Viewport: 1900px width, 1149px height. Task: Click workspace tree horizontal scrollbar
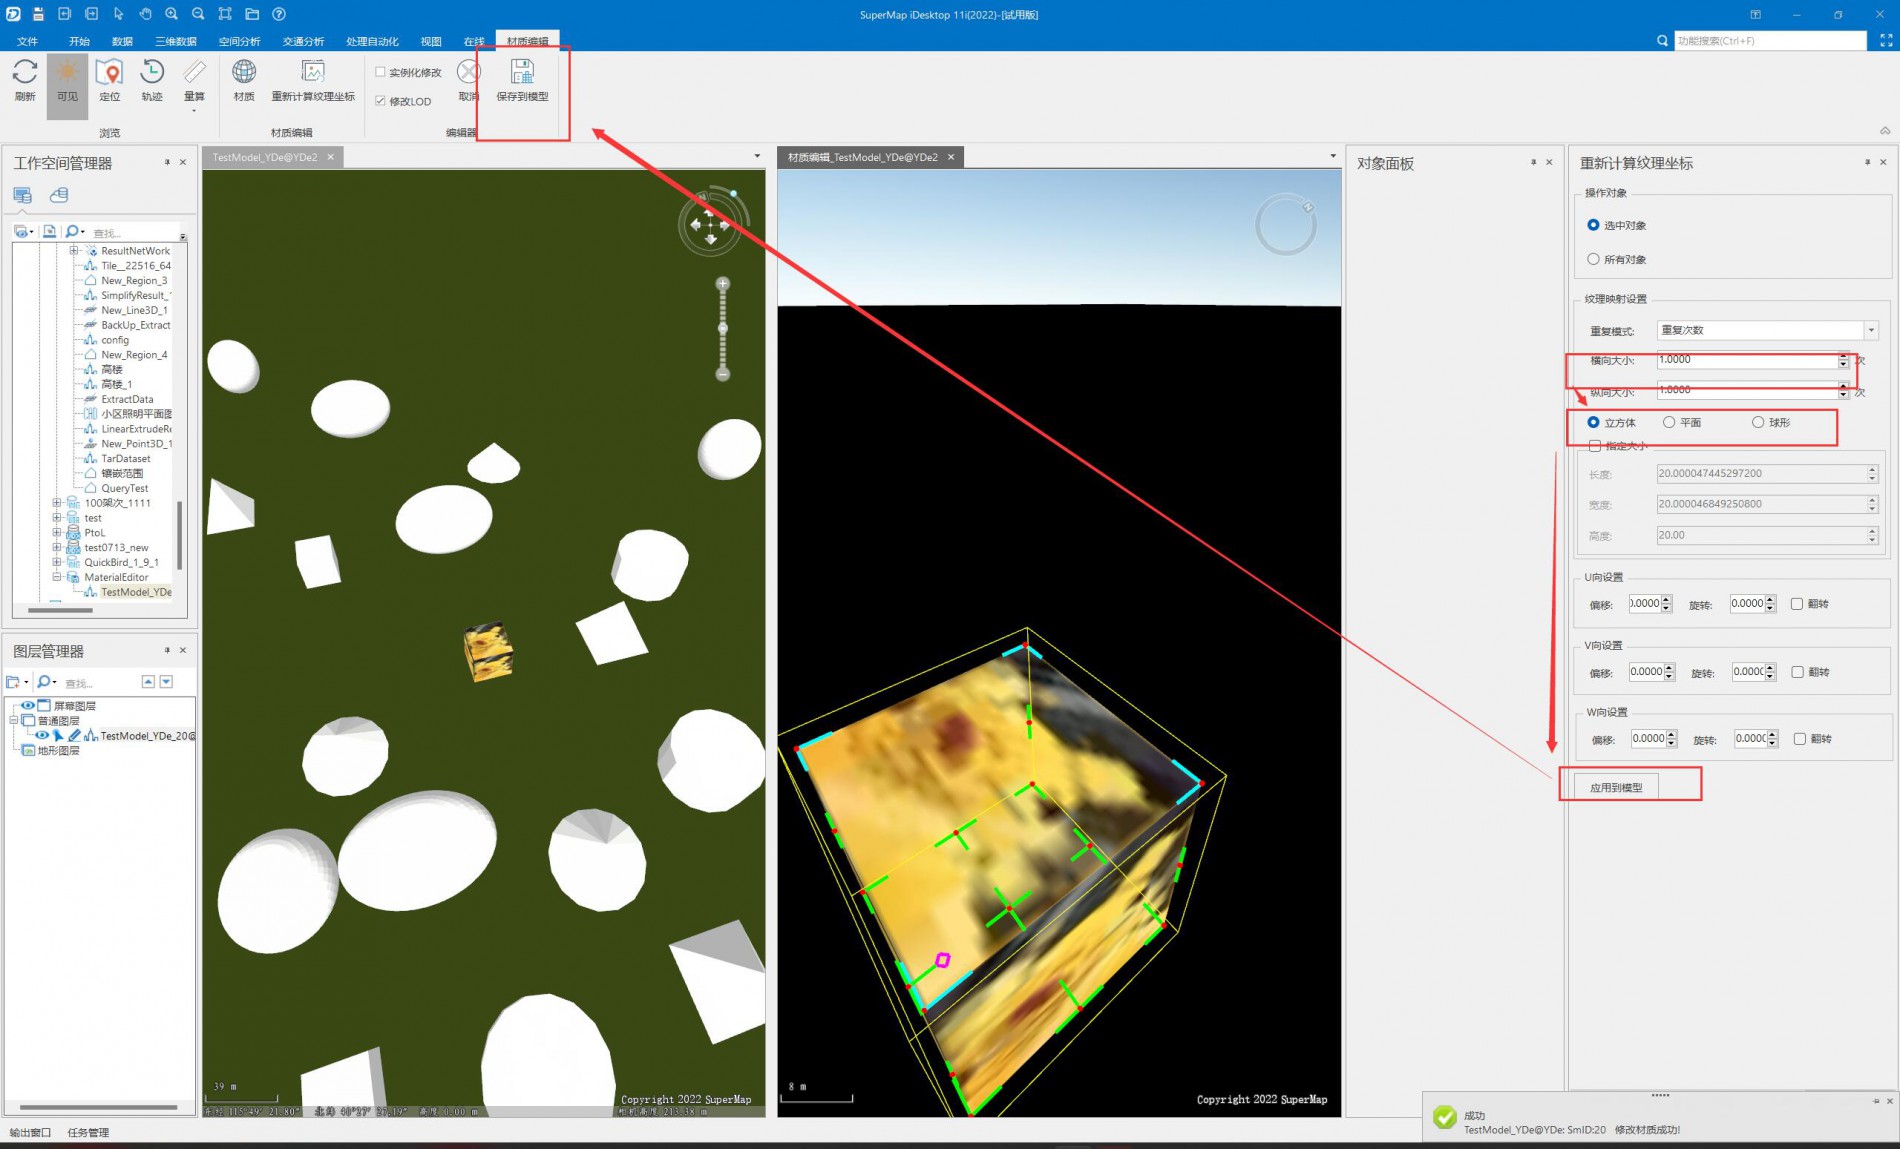(60, 609)
